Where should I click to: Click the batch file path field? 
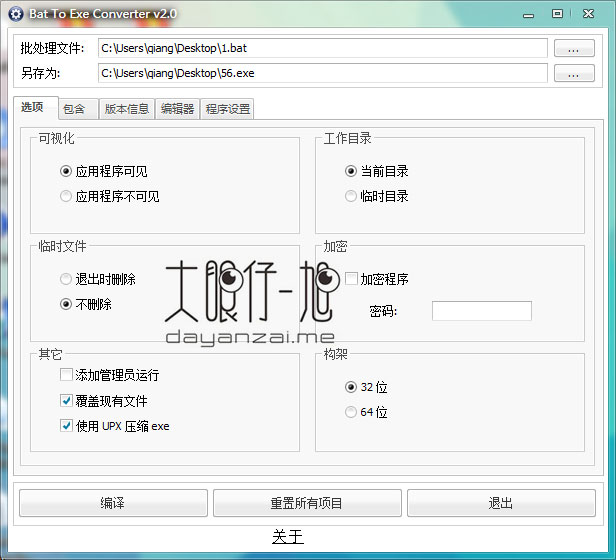click(x=323, y=48)
